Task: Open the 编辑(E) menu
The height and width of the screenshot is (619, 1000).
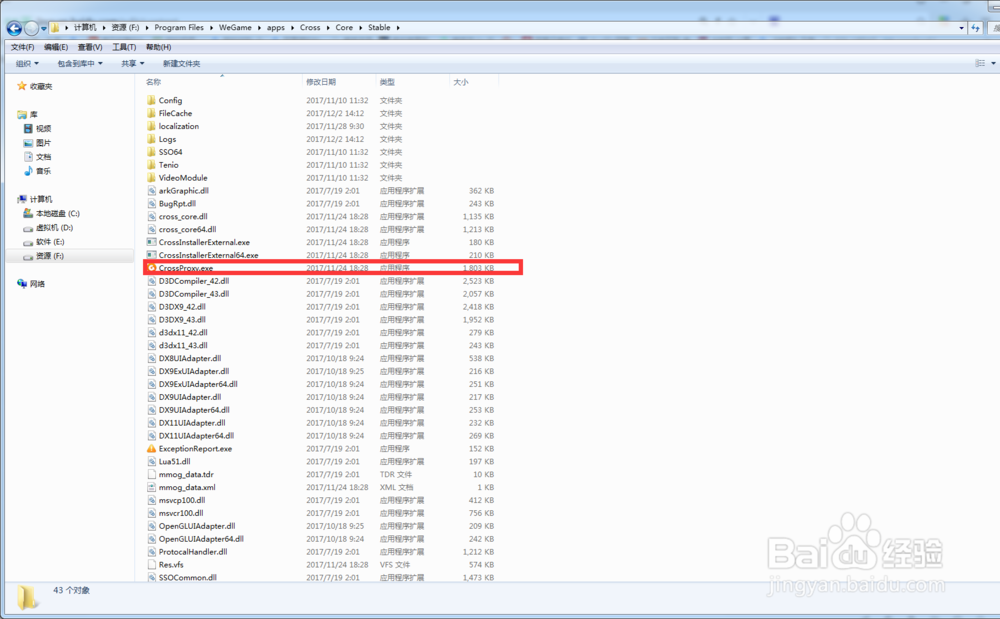Action: tap(56, 47)
